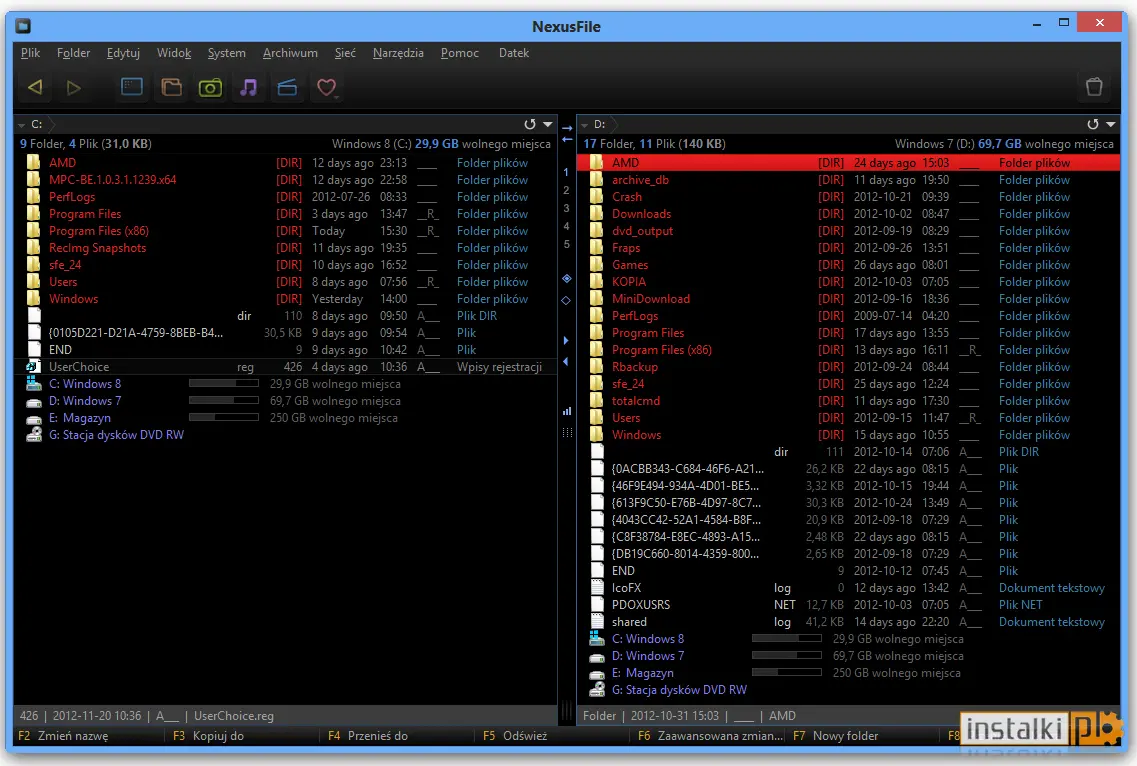Click F7 Nowy folder button
The width and height of the screenshot is (1137, 766).
[835, 736]
